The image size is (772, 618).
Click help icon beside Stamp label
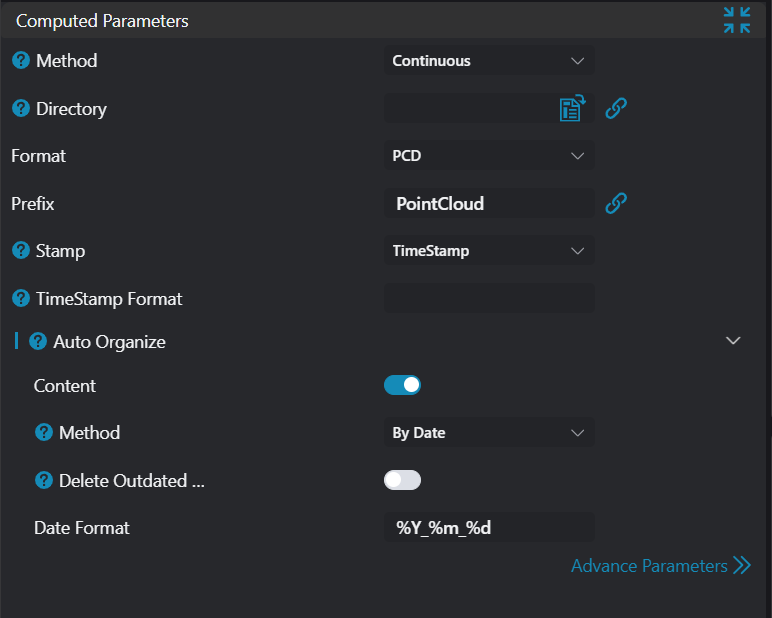[x=21, y=251]
